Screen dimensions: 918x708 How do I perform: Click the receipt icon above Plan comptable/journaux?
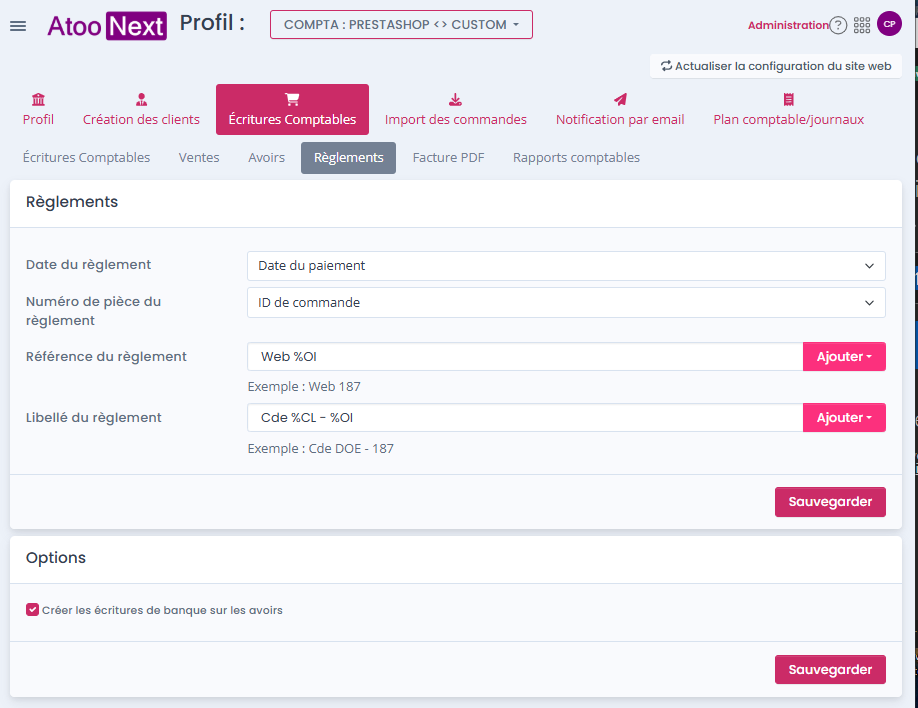click(789, 99)
